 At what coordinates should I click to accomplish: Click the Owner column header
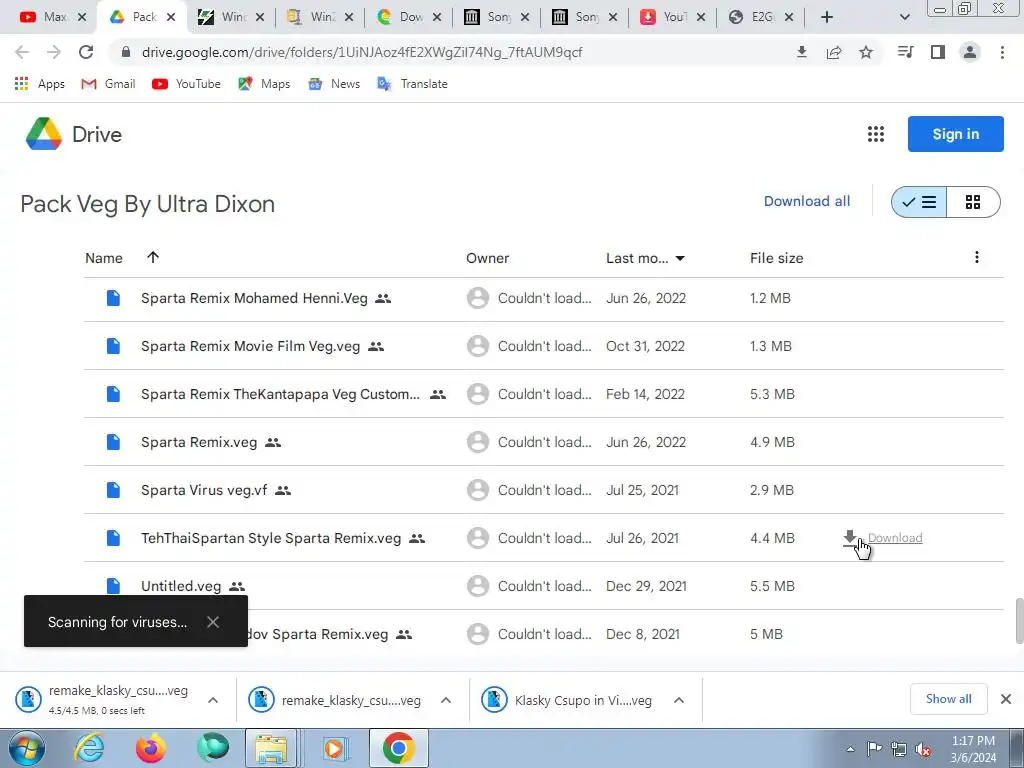[487, 258]
